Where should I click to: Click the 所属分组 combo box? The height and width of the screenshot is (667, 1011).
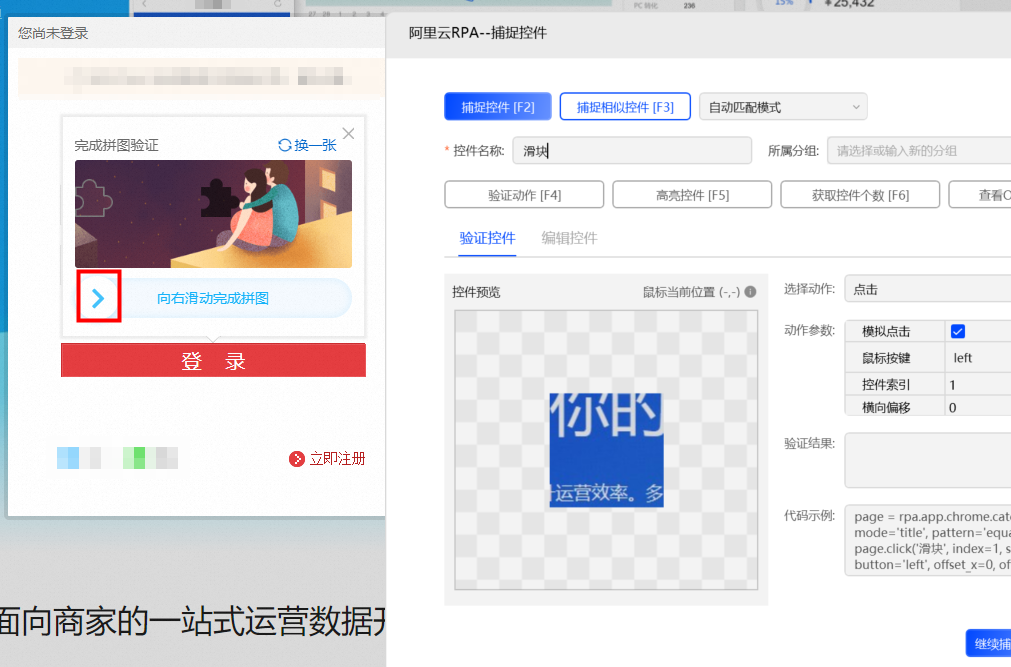(919, 151)
